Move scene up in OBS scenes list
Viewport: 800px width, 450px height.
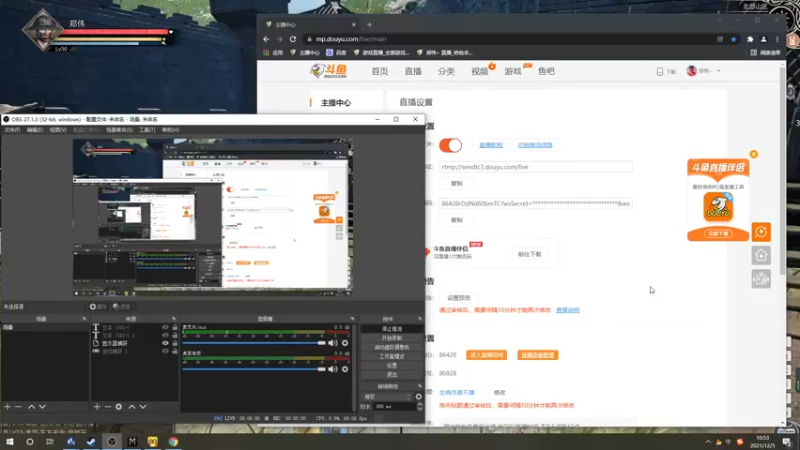click(x=32, y=407)
